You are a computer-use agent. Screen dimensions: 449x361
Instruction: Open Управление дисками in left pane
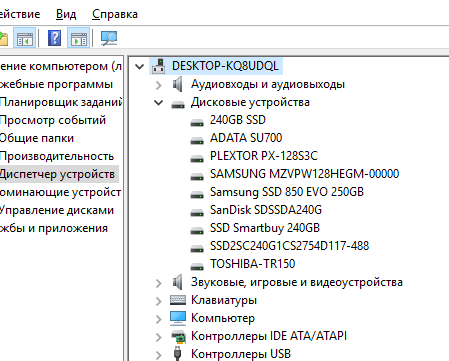click(x=57, y=210)
